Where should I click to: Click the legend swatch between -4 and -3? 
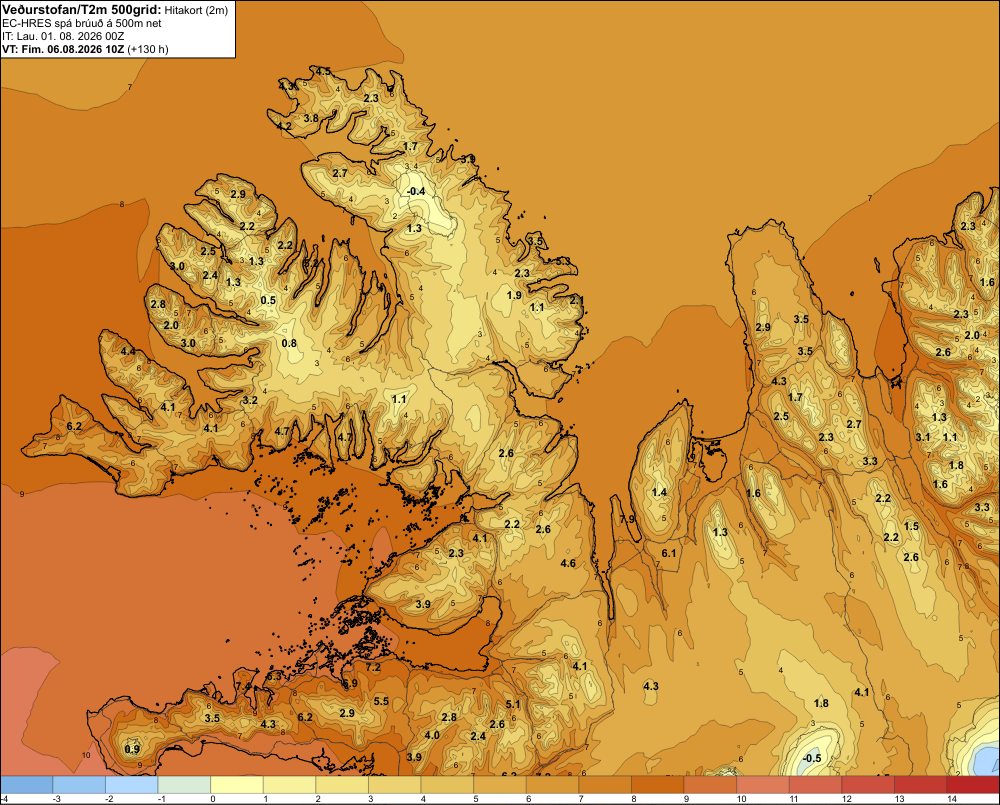(27, 785)
